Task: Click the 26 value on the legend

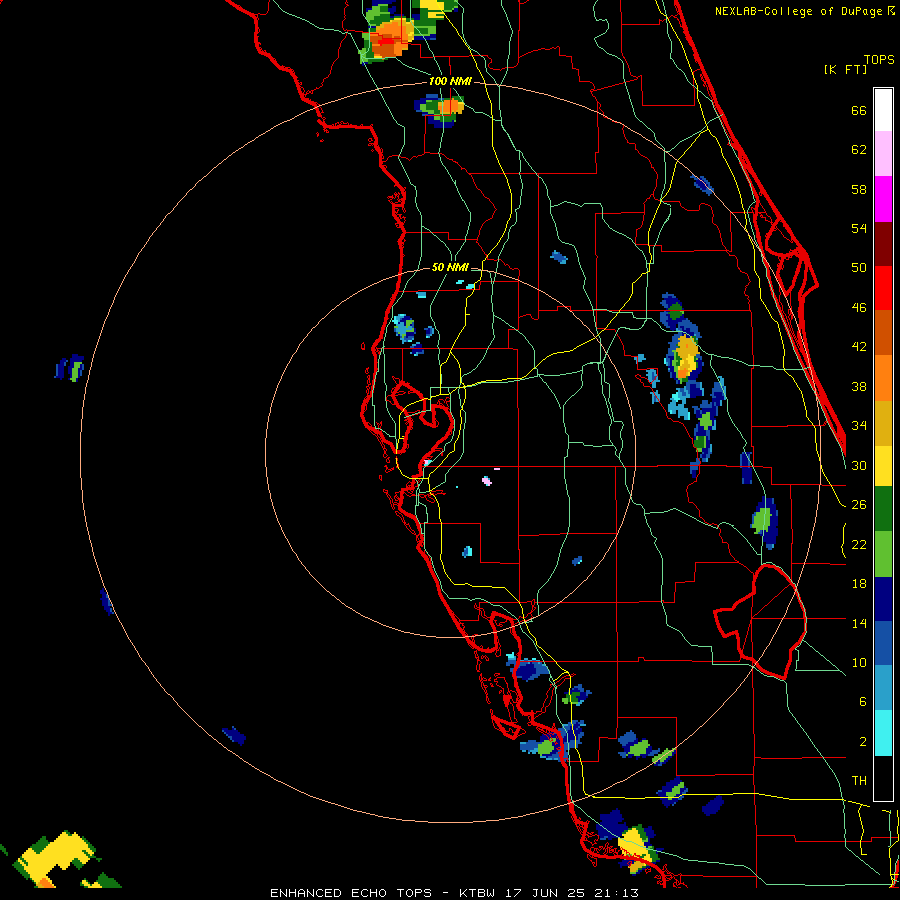Action: [859, 505]
